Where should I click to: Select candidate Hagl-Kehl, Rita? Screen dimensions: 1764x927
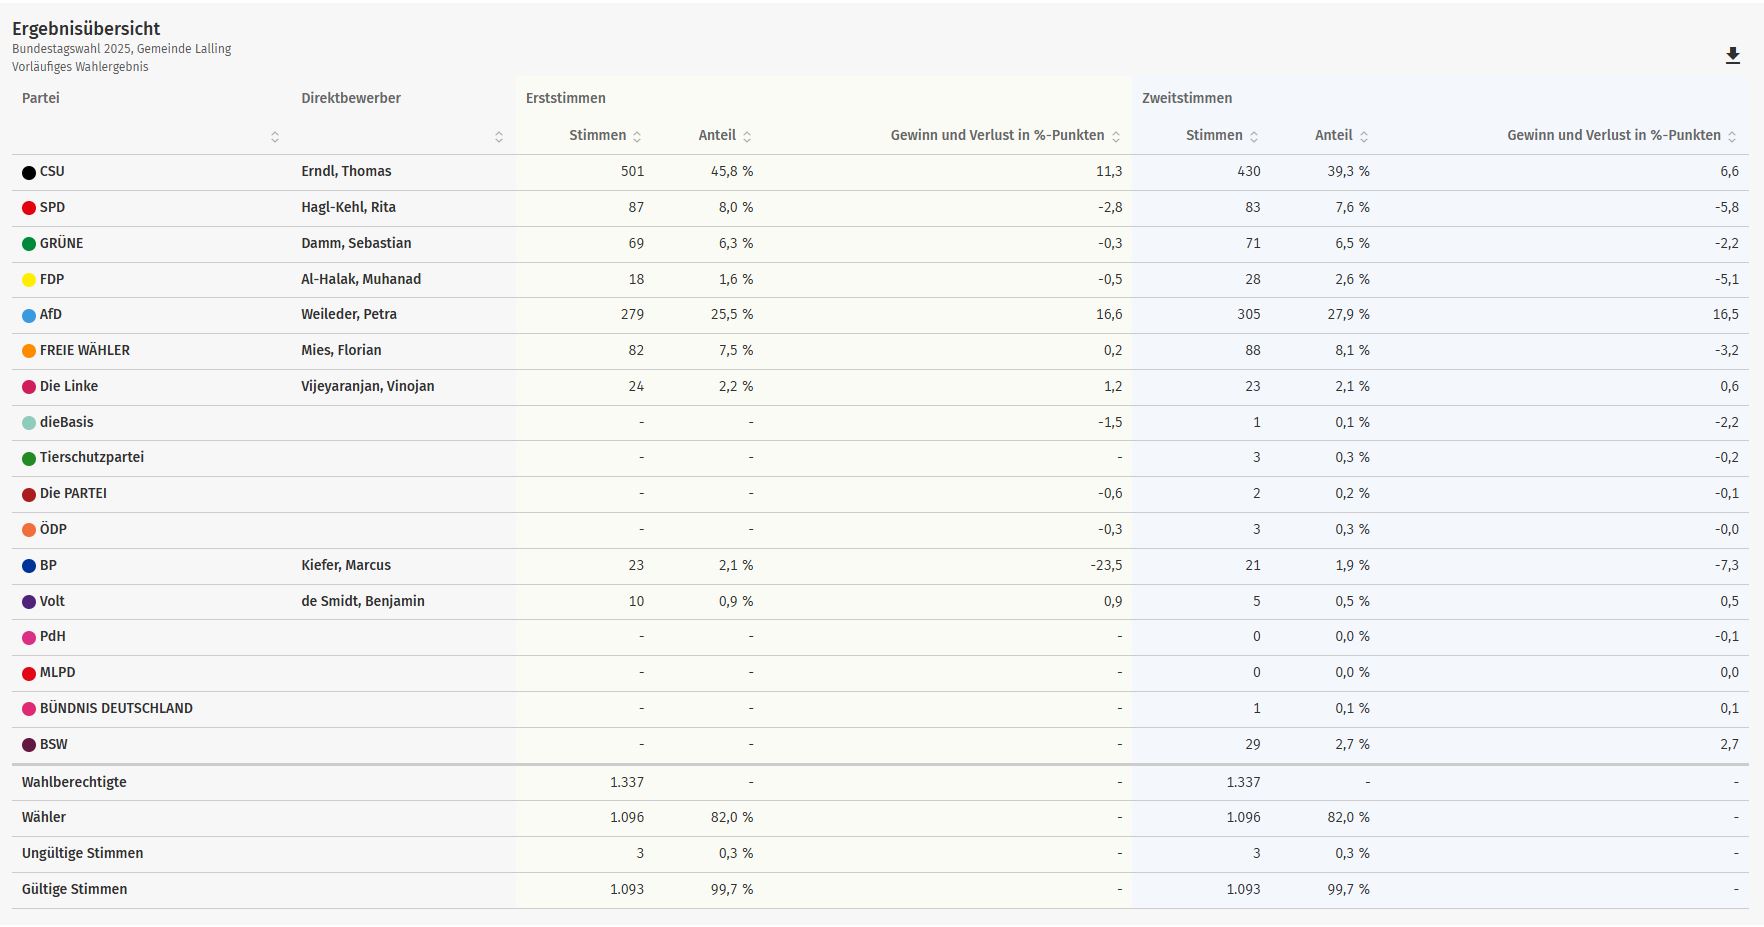pyautogui.click(x=348, y=207)
